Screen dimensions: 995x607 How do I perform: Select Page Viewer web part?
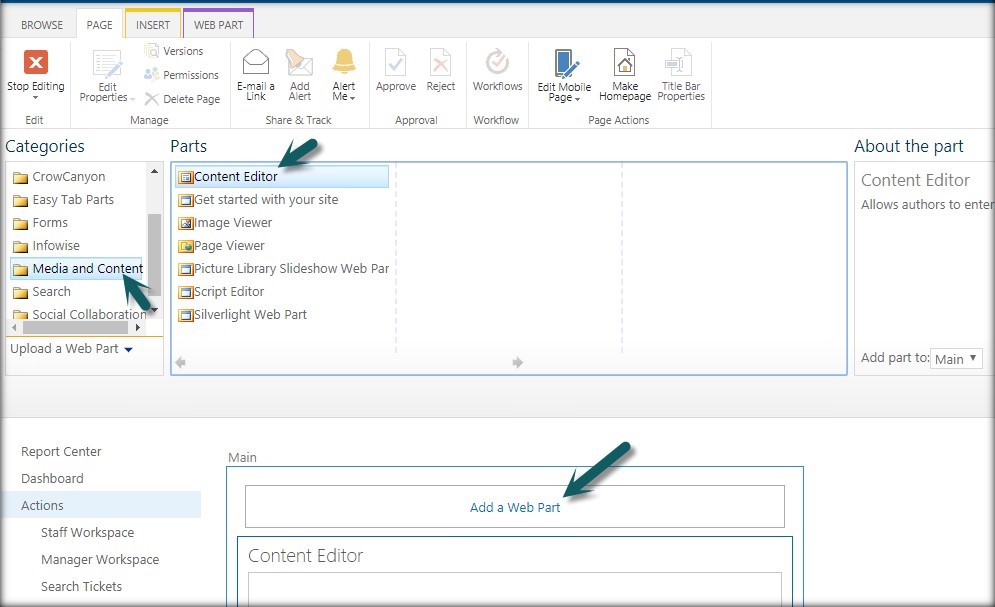coord(221,245)
